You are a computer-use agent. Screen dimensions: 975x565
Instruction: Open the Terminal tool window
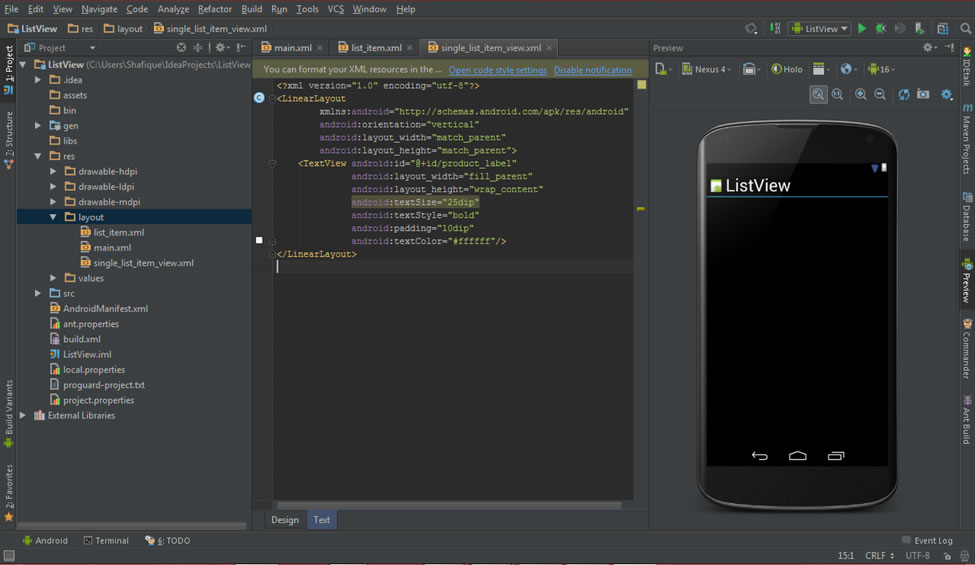[106, 541]
